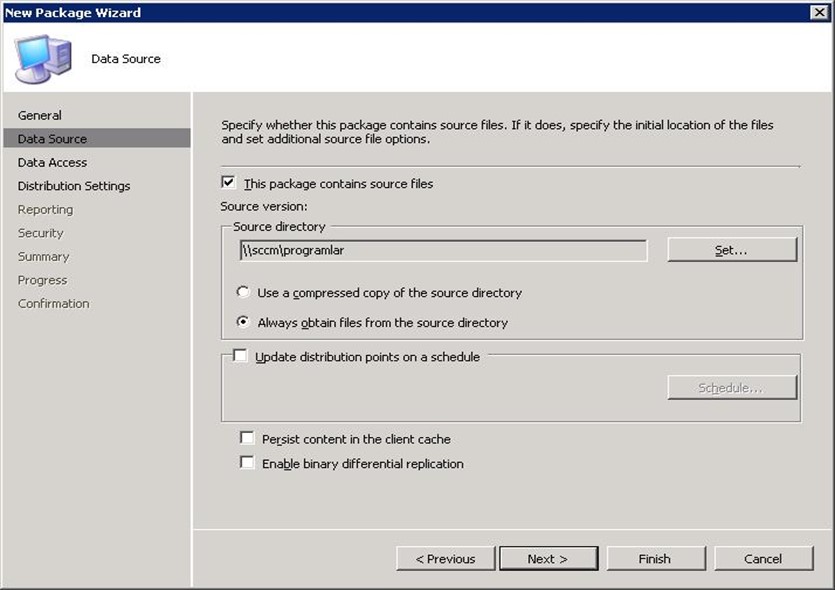Screen dimensions: 835x590
Task: Check 'Persist content in the client cache'
Action: [247, 438]
